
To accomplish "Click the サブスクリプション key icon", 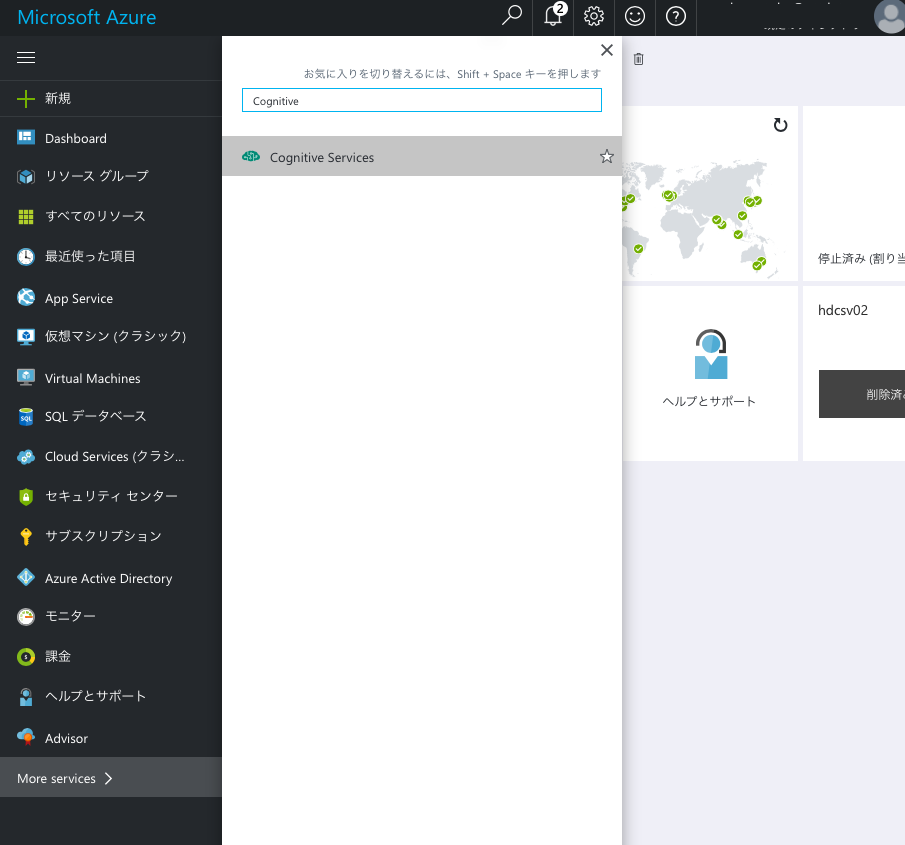I will pyautogui.click(x=26, y=536).
